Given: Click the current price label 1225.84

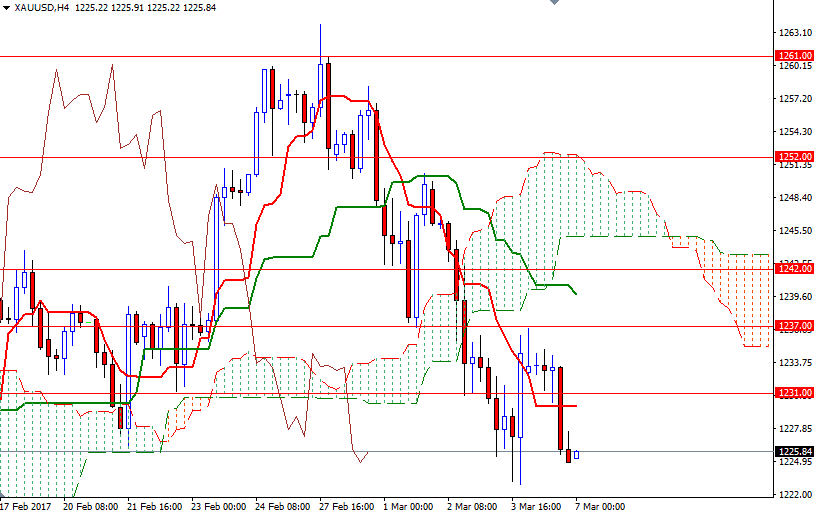Looking at the screenshot, I should click(794, 451).
